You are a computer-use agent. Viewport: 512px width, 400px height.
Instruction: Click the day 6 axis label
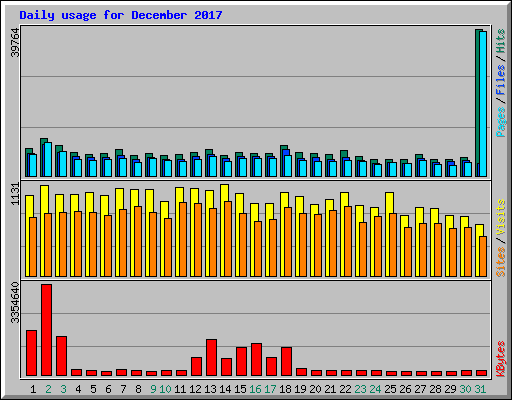(108, 389)
